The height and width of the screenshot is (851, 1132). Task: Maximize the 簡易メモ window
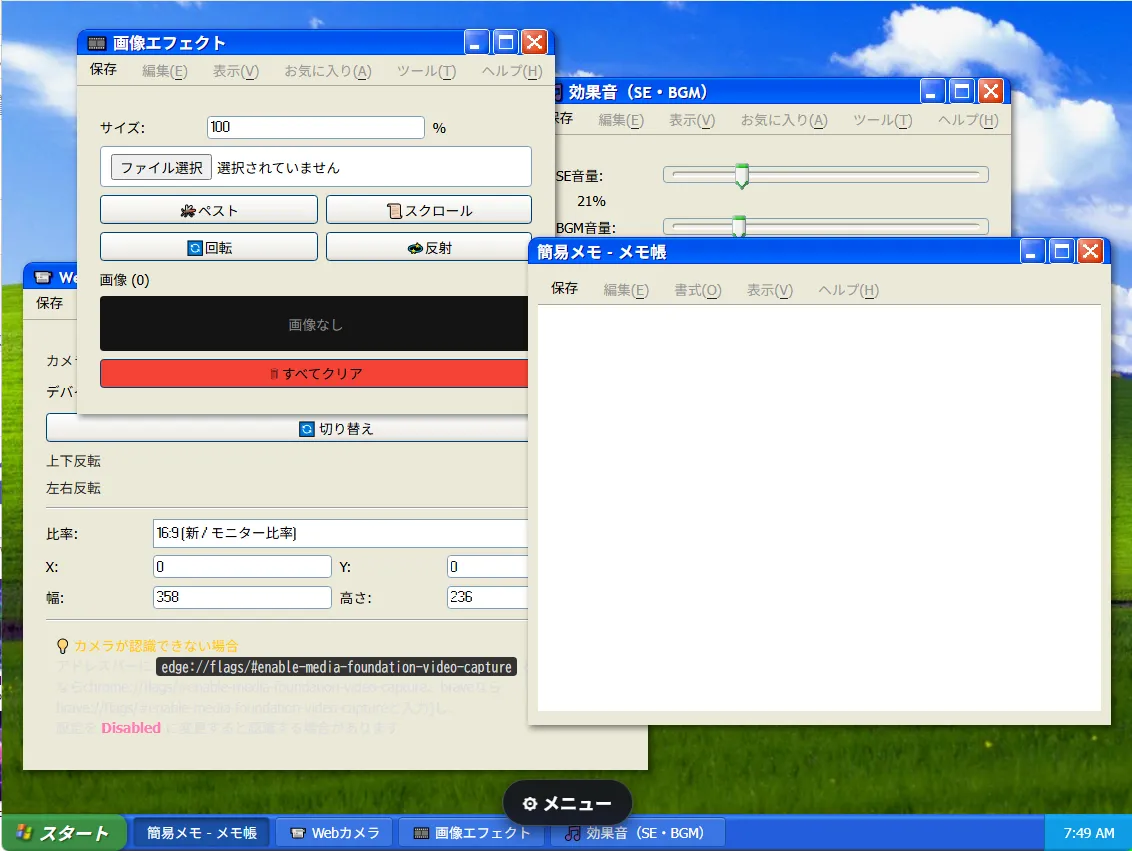point(1061,251)
